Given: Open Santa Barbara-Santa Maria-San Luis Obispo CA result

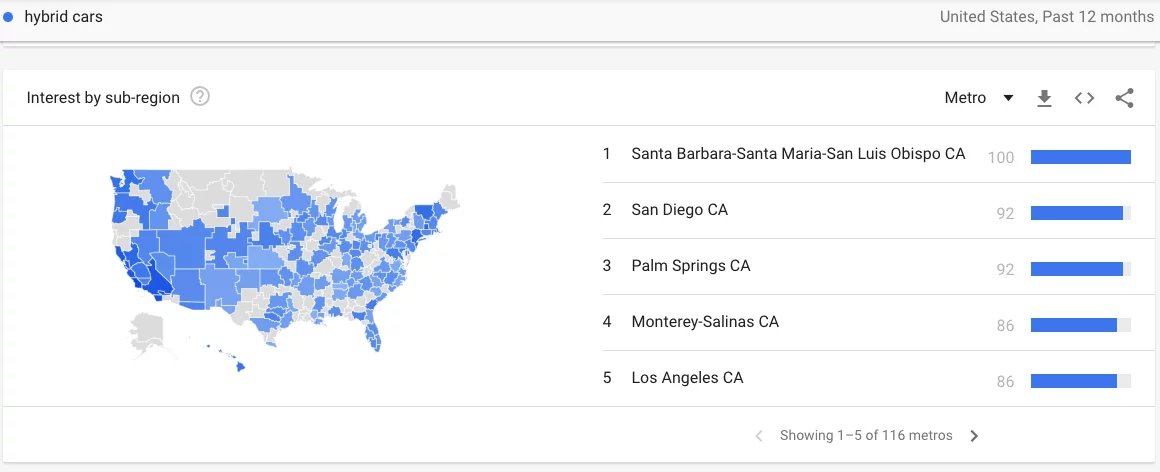Looking at the screenshot, I should coord(798,154).
